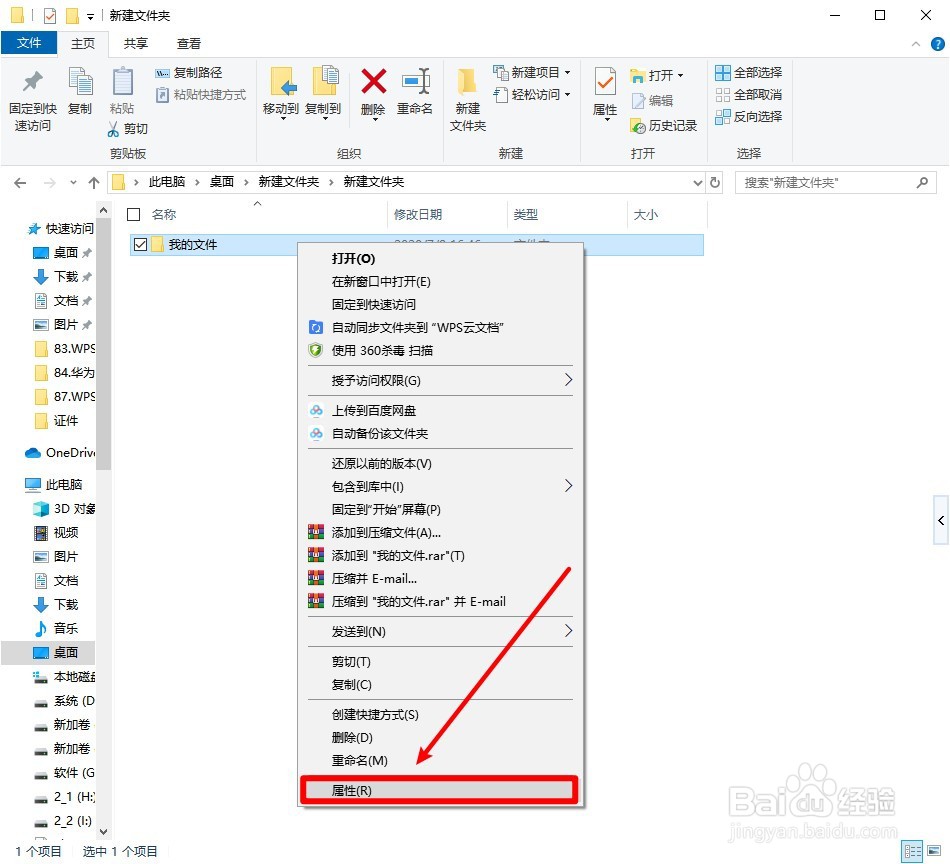Screen dimensions: 950x864
Task: Select 全部选择 (Select all) in ribbon
Action: click(746, 72)
